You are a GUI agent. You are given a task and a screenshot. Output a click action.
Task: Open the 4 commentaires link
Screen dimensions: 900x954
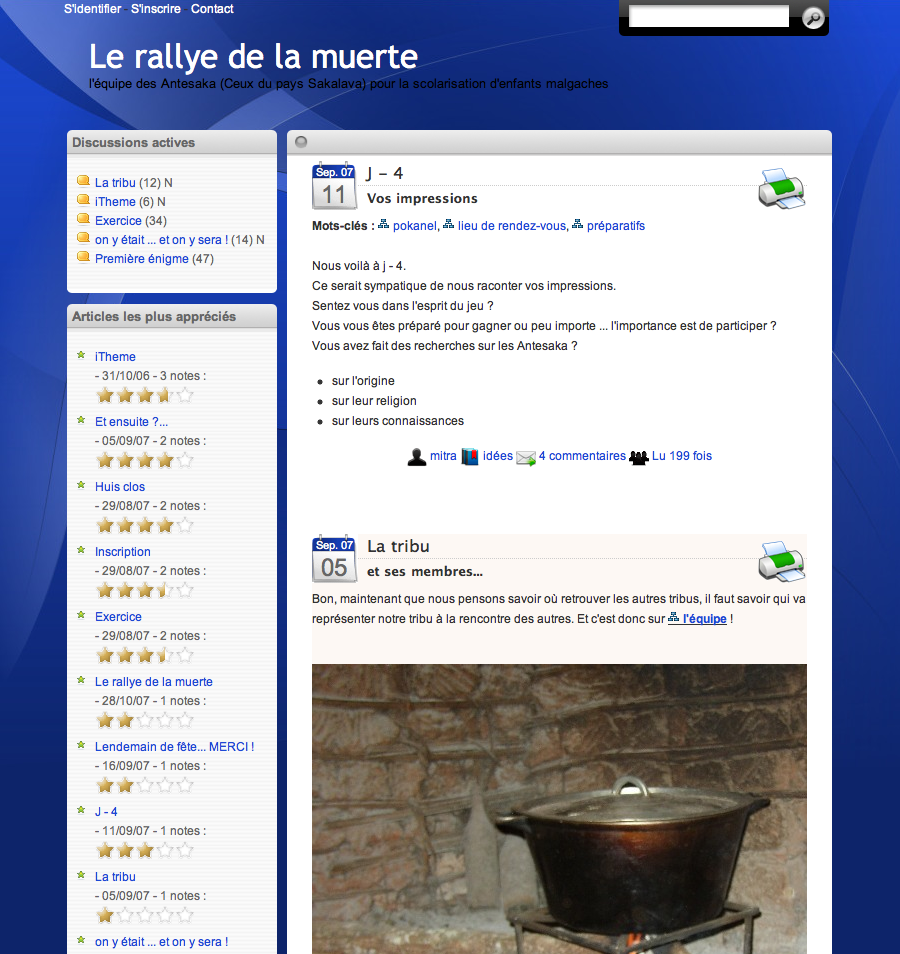(x=582, y=456)
